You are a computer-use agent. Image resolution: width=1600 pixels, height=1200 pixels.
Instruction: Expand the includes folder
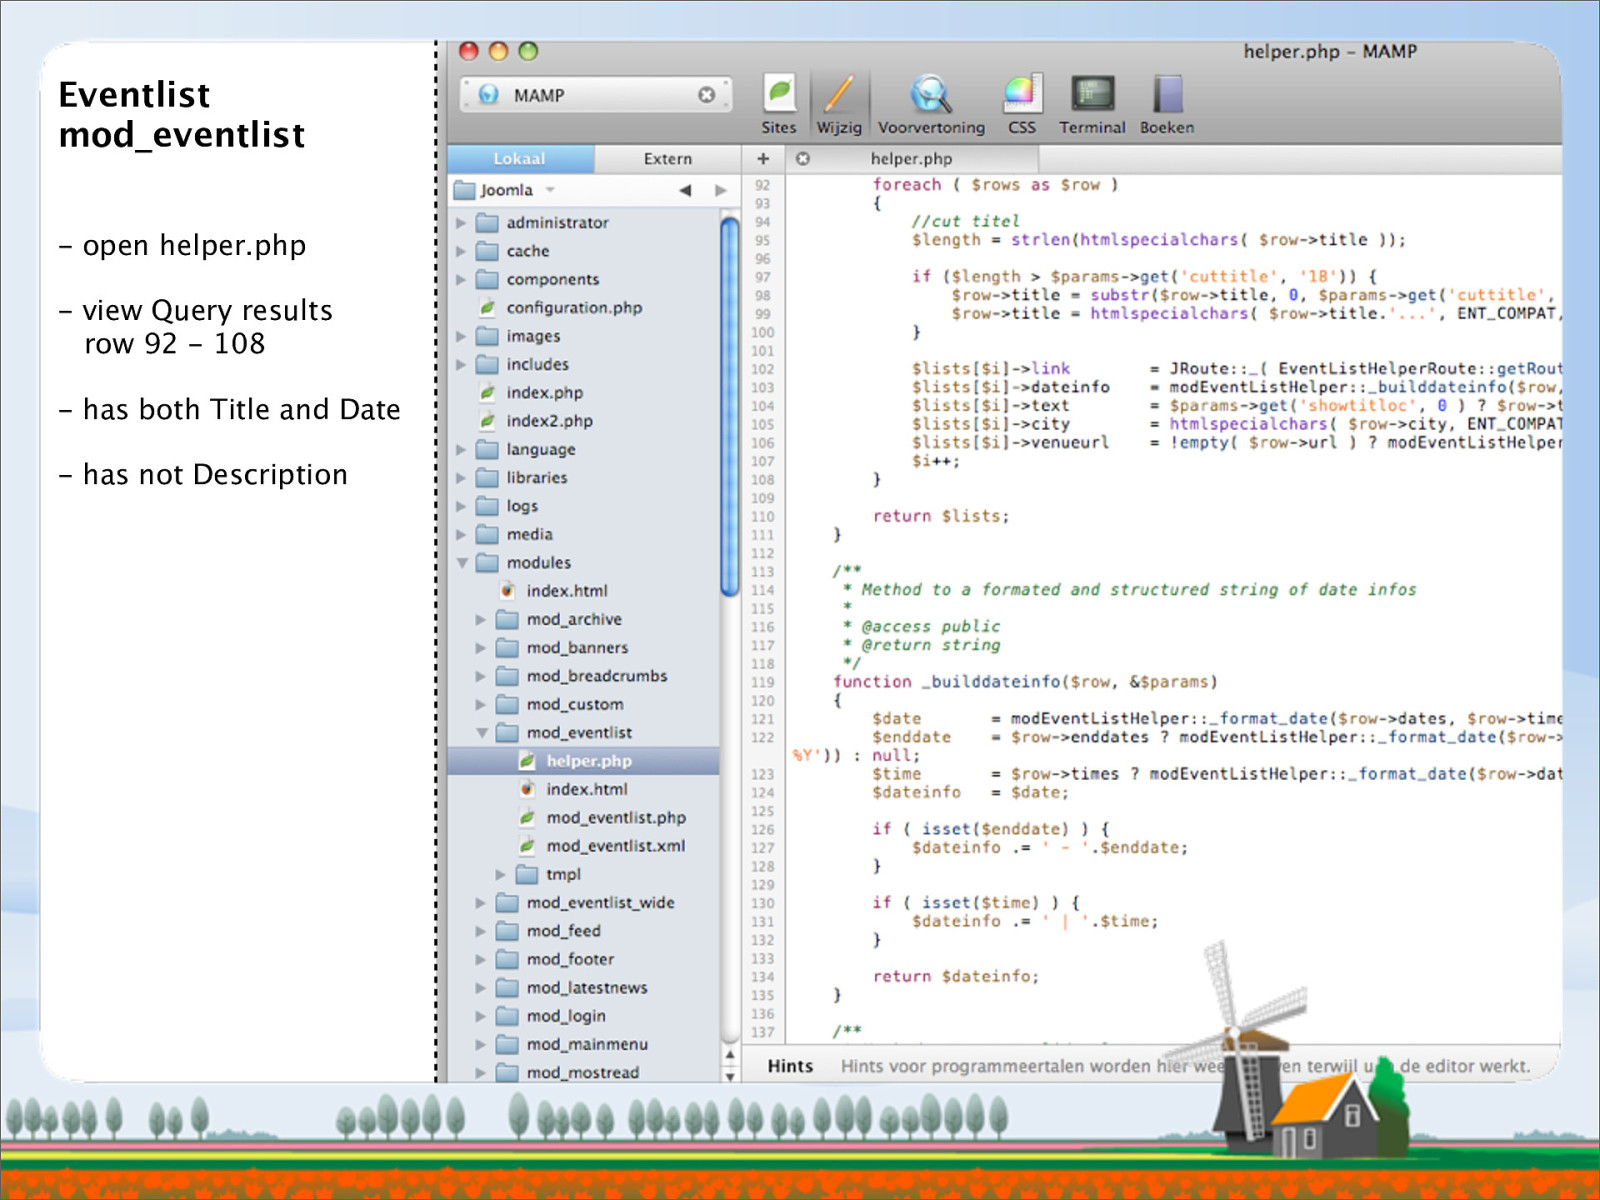pos(461,364)
